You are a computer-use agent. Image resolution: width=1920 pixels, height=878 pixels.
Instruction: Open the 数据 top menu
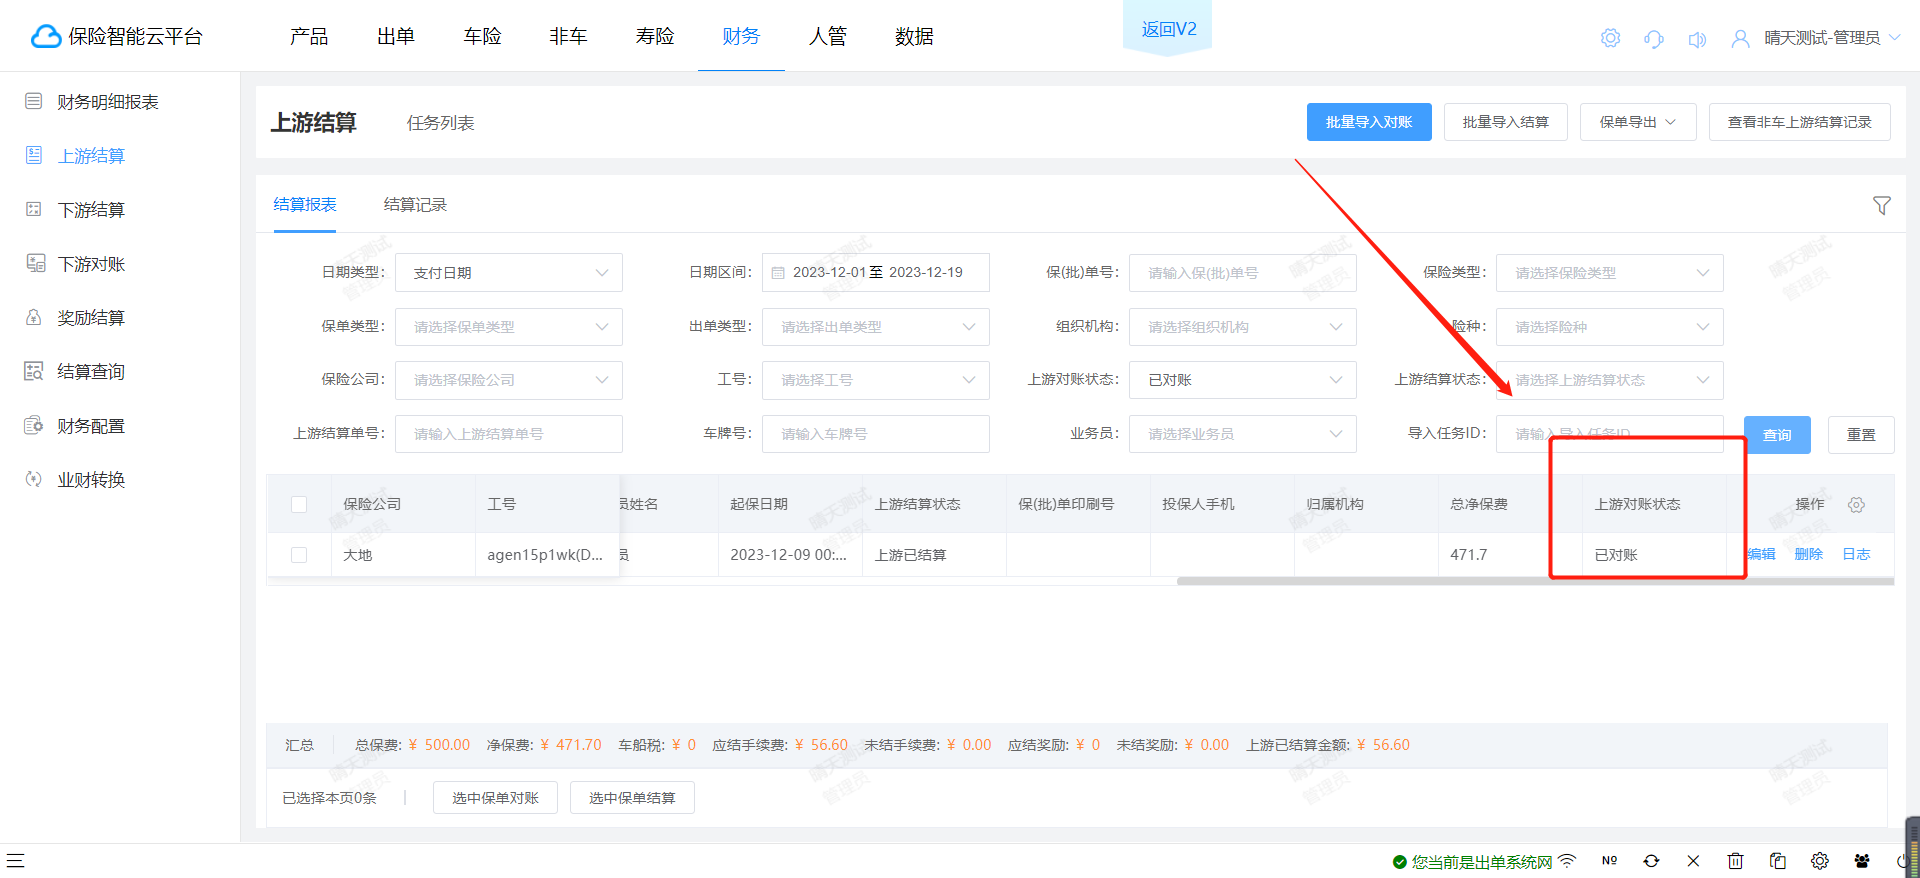(914, 36)
